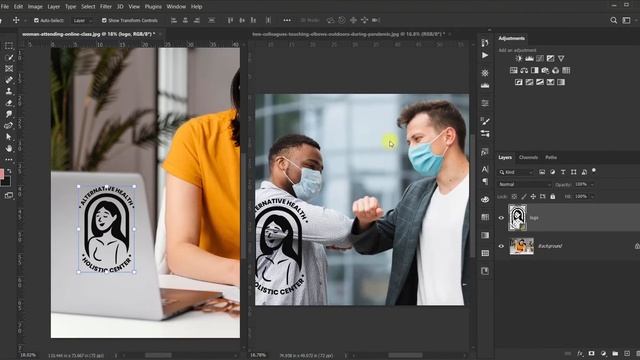
Task: Select the Eraser tool
Action: (x=9, y=103)
